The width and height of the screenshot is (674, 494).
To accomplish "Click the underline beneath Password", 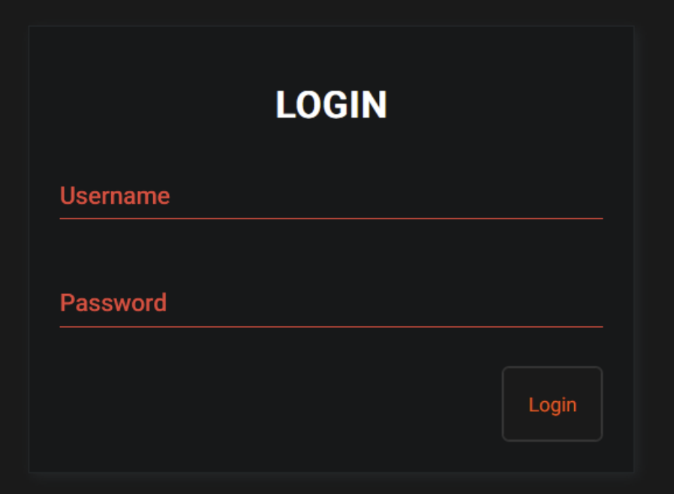I will pos(330,326).
